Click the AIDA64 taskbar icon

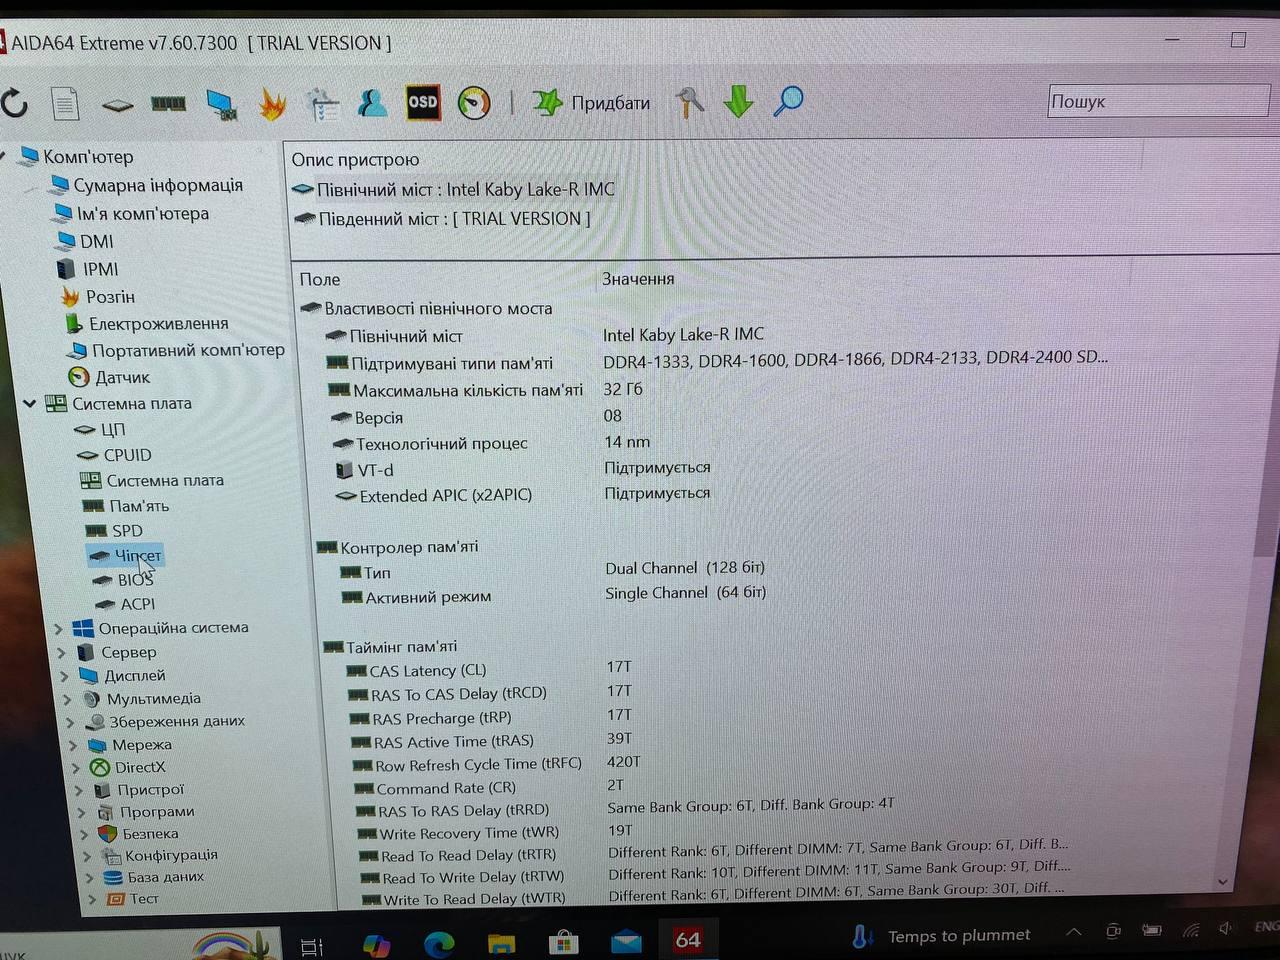point(688,939)
